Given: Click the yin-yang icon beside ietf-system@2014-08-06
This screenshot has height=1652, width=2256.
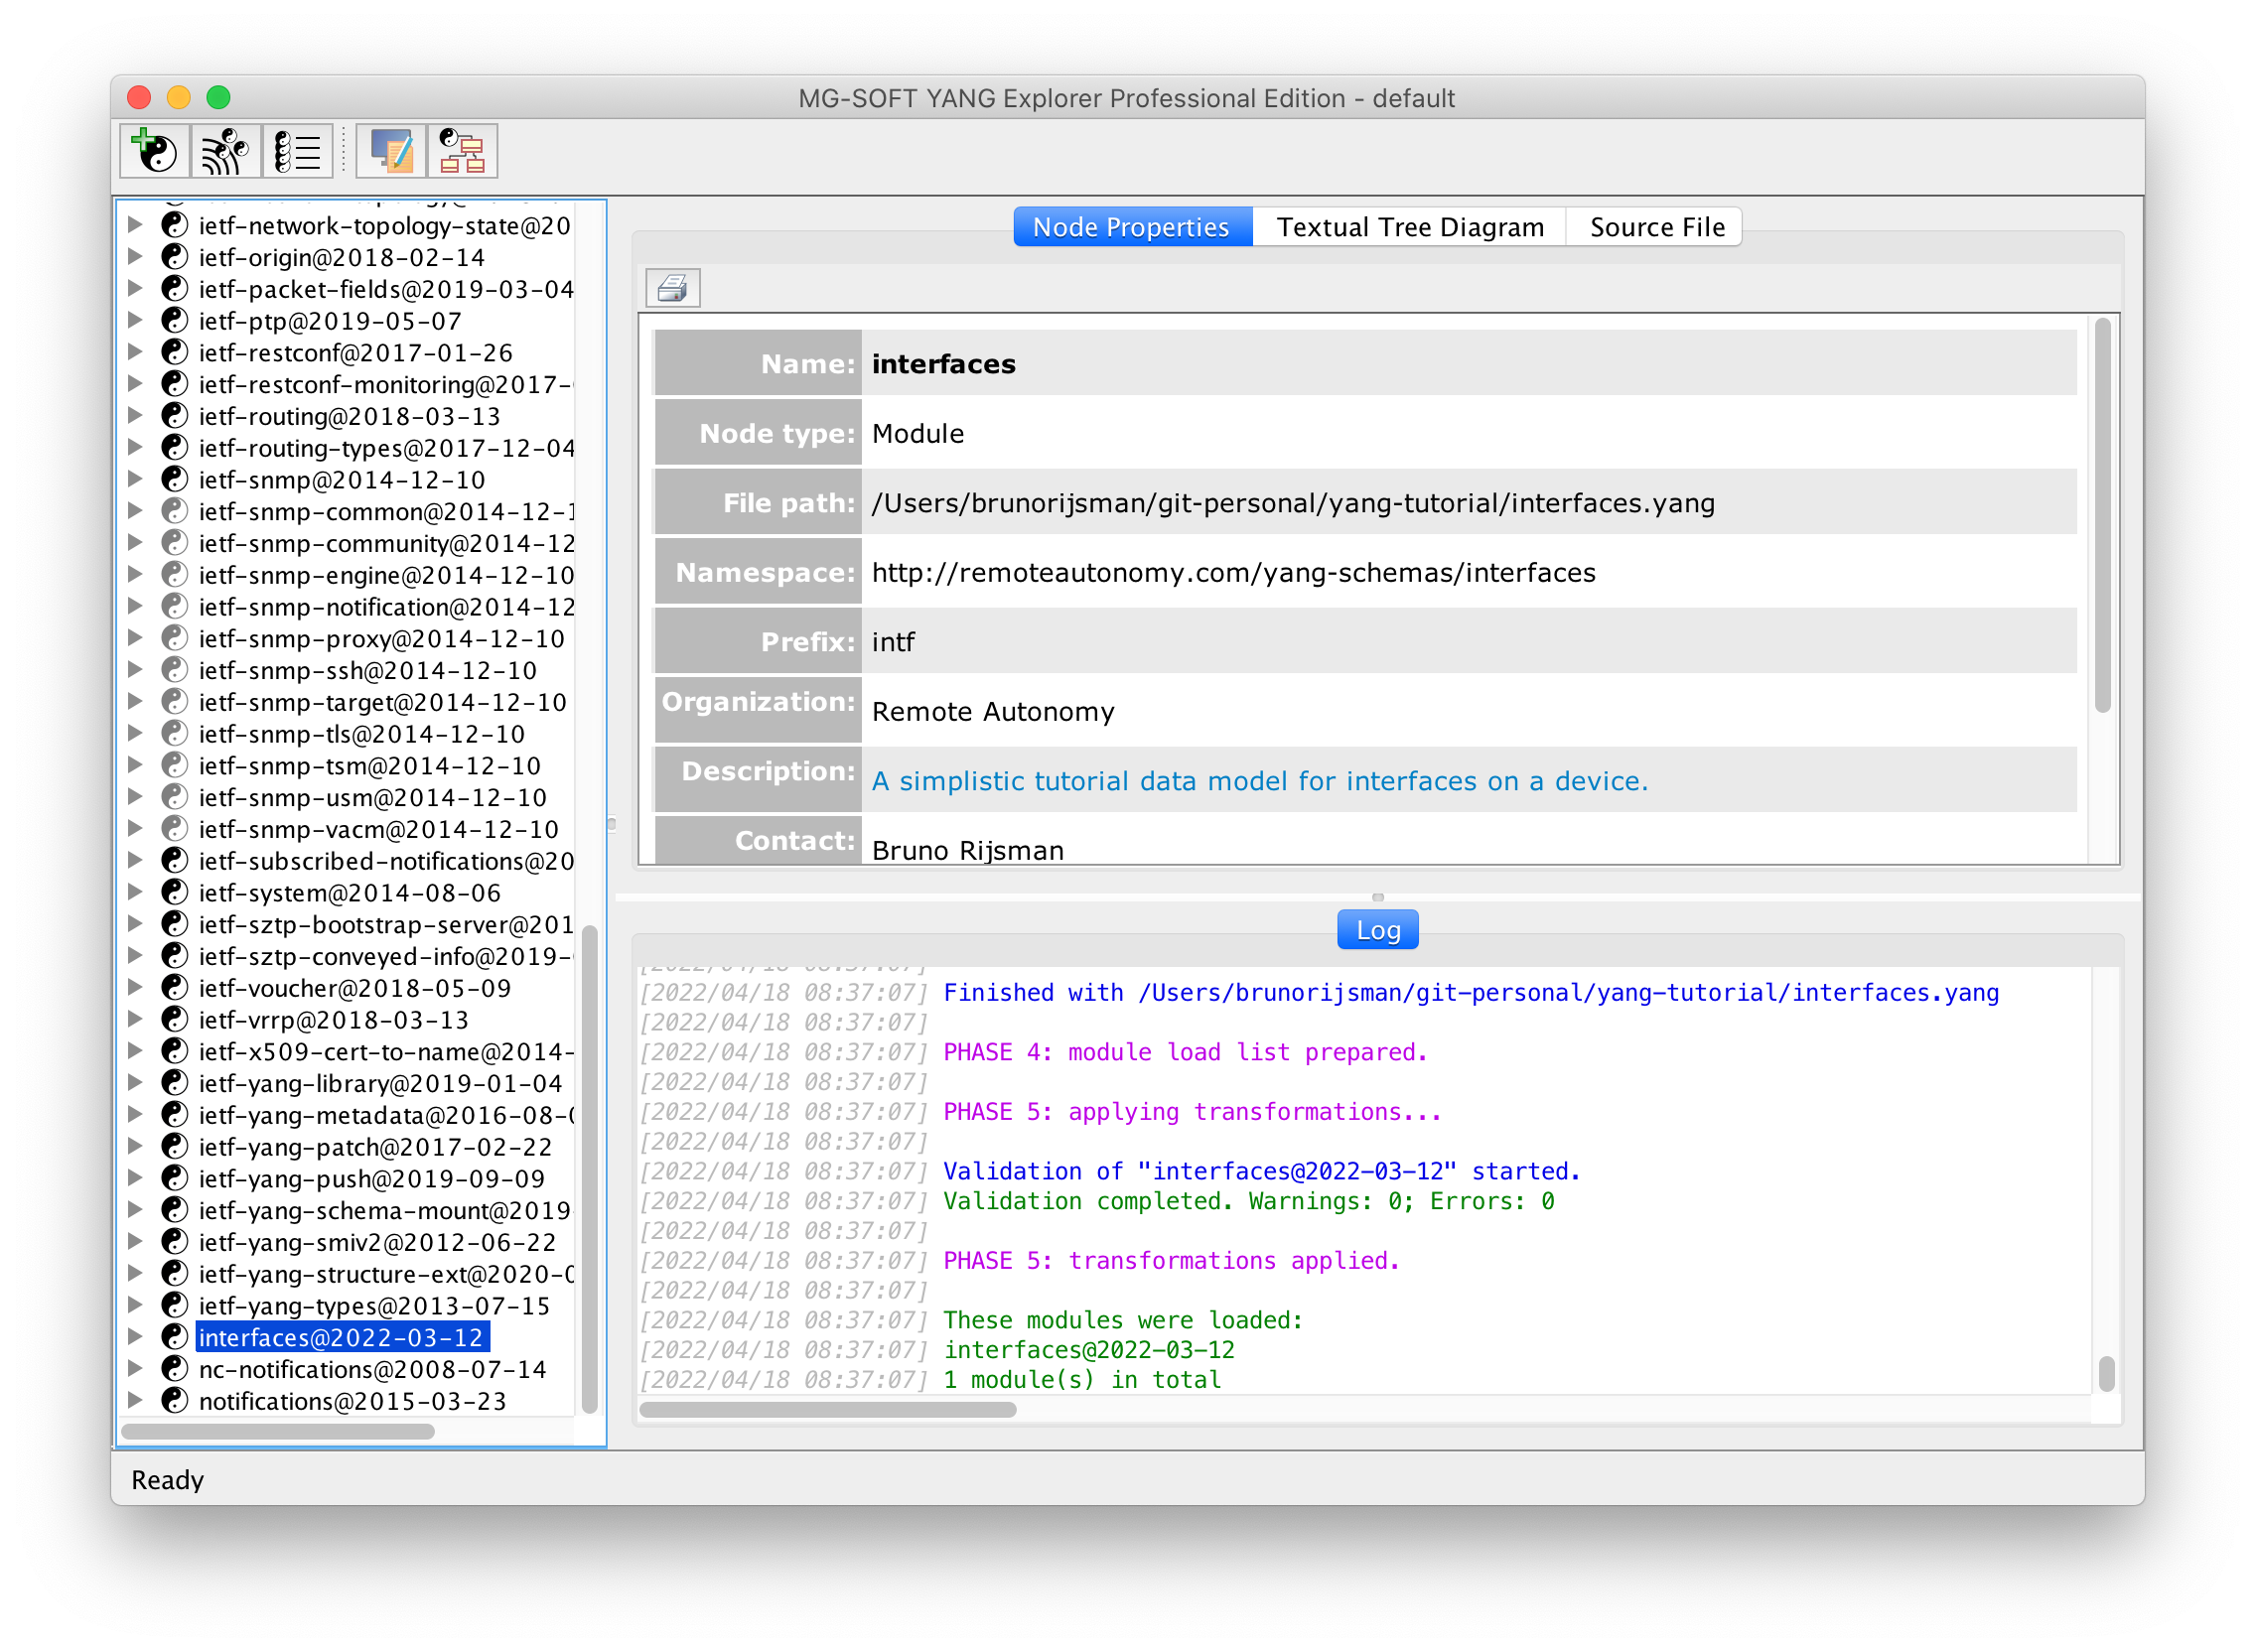Looking at the screenshot, I should pos(175,892).
